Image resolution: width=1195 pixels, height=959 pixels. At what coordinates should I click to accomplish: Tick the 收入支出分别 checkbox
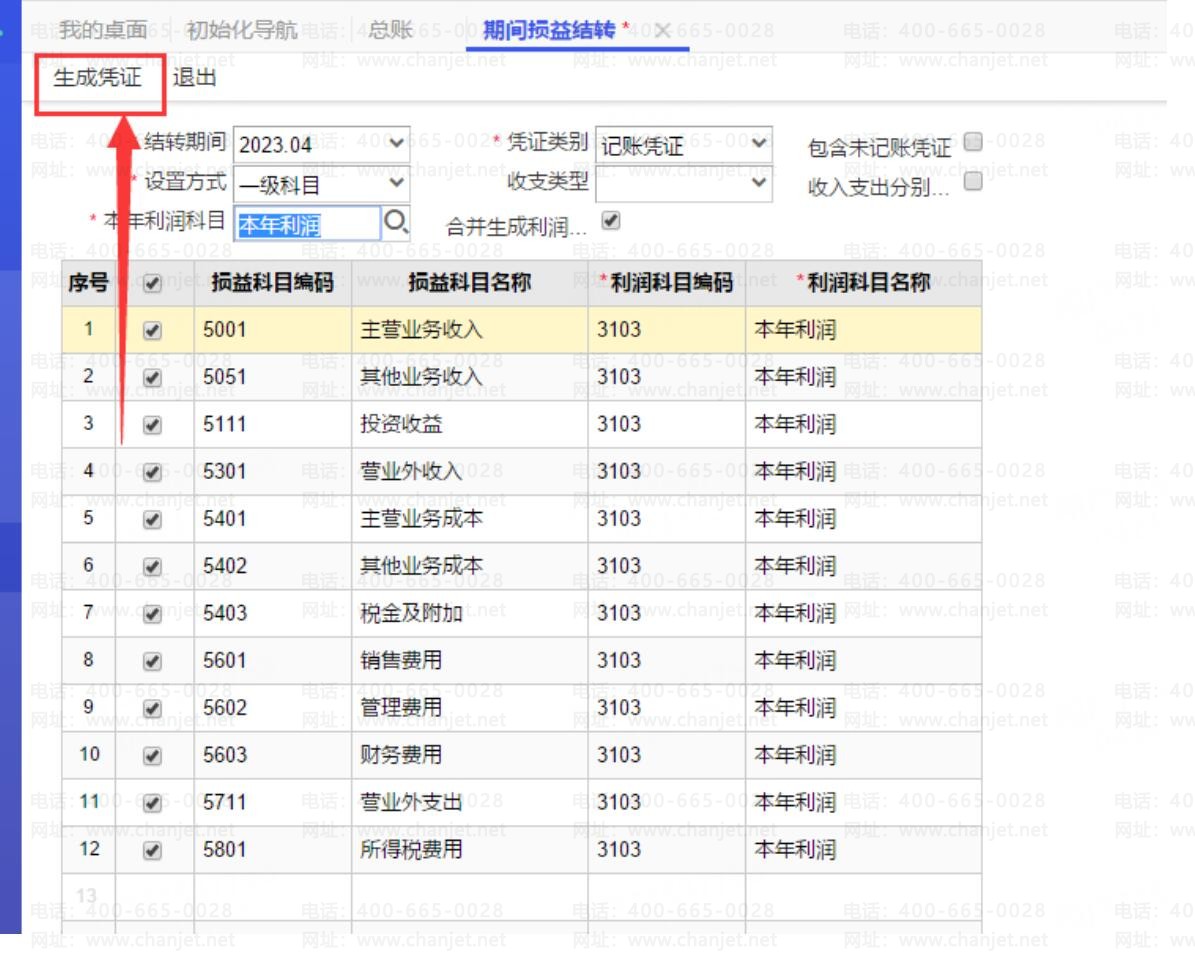point(972,181)
